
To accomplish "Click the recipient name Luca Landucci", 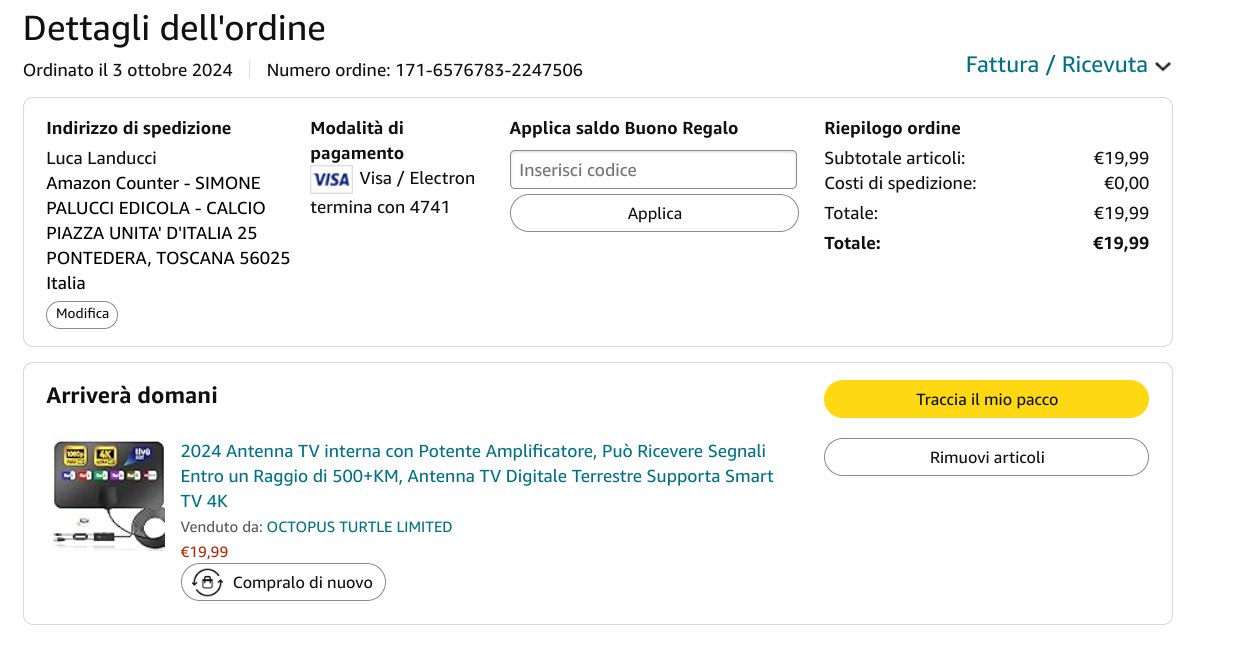I will pos(102,158).
